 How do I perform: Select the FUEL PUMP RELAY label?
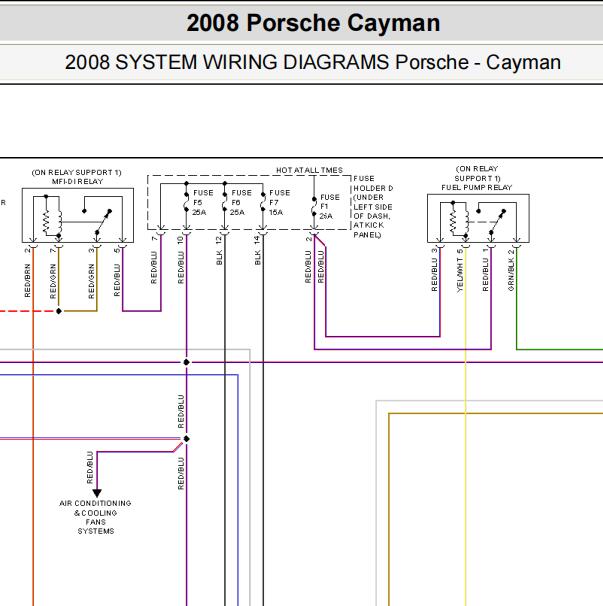477,187
